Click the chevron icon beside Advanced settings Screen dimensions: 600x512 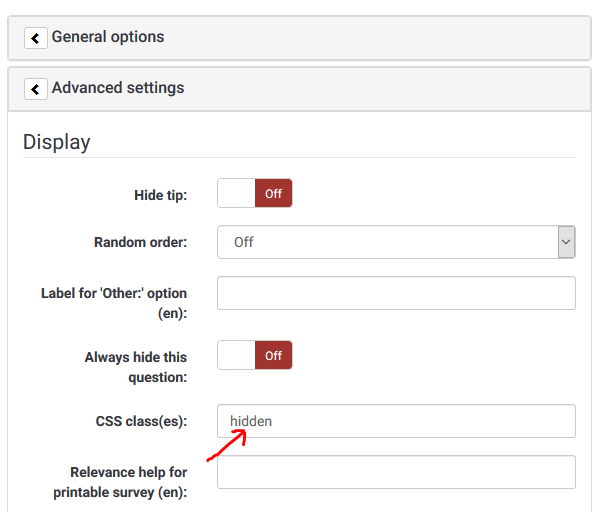point(36,89)
